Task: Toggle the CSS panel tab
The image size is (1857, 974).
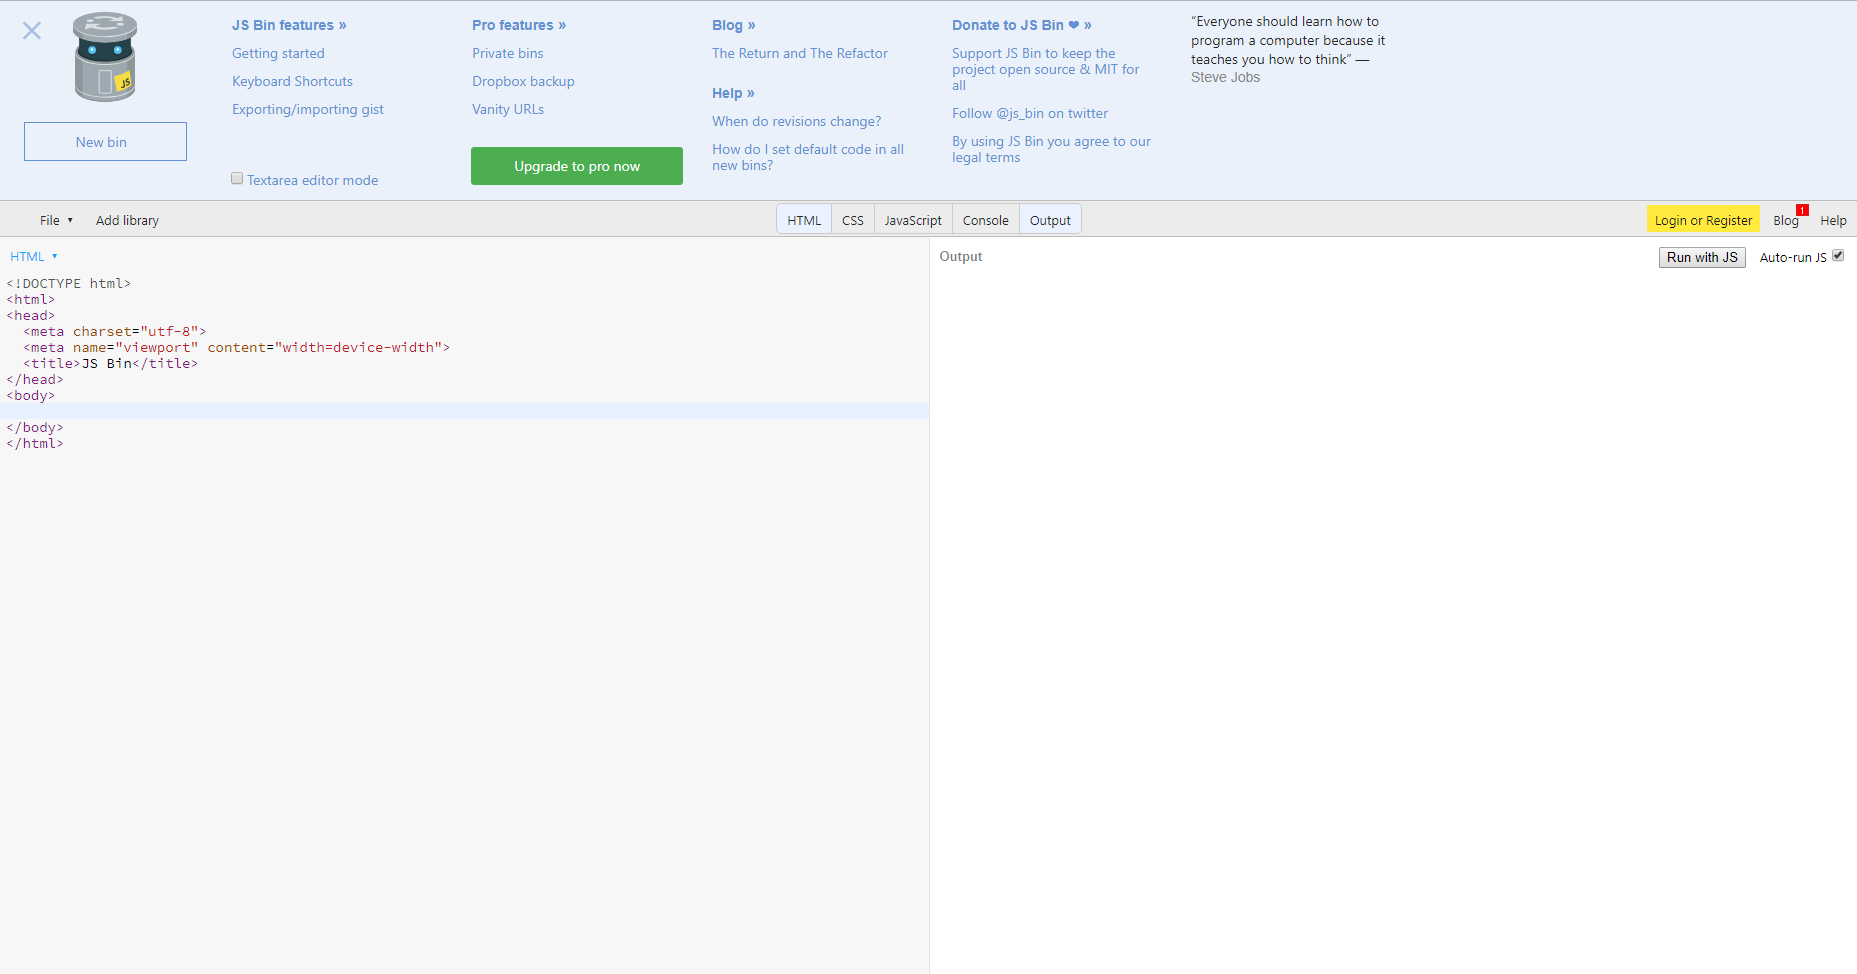Action: click(x=853, y=220)
